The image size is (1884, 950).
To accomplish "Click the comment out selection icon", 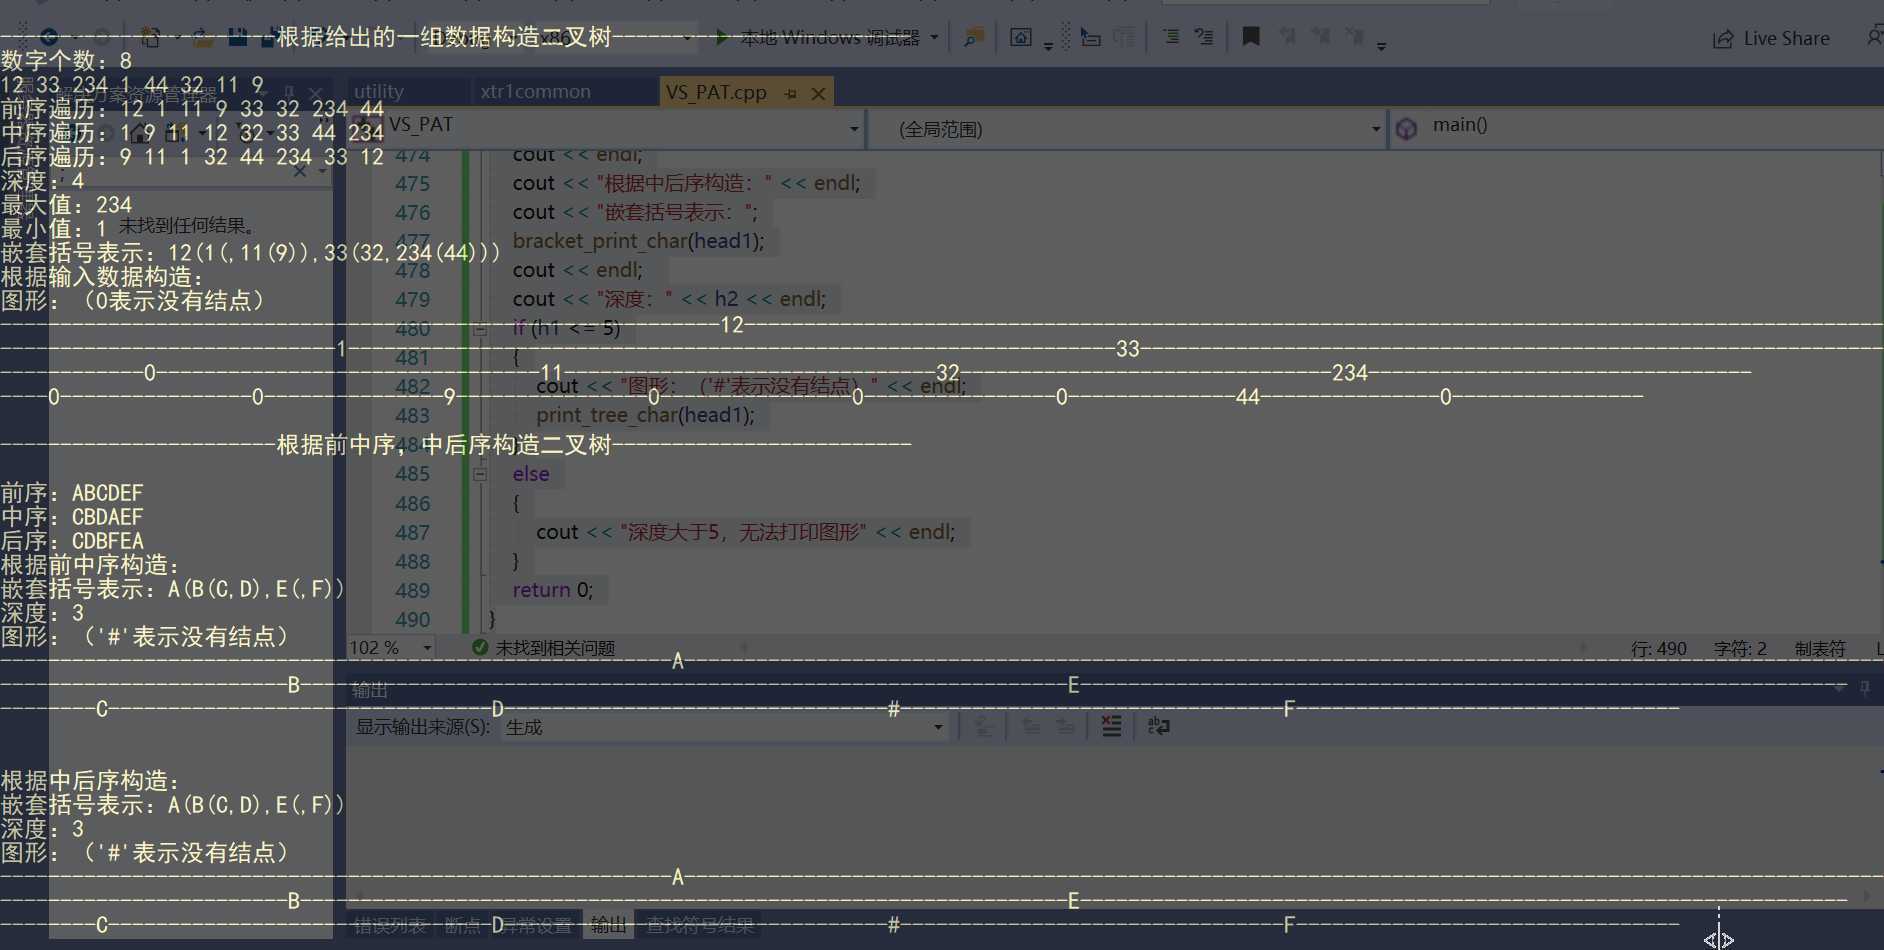I will pyautogui.click(x=1170, y=37).
